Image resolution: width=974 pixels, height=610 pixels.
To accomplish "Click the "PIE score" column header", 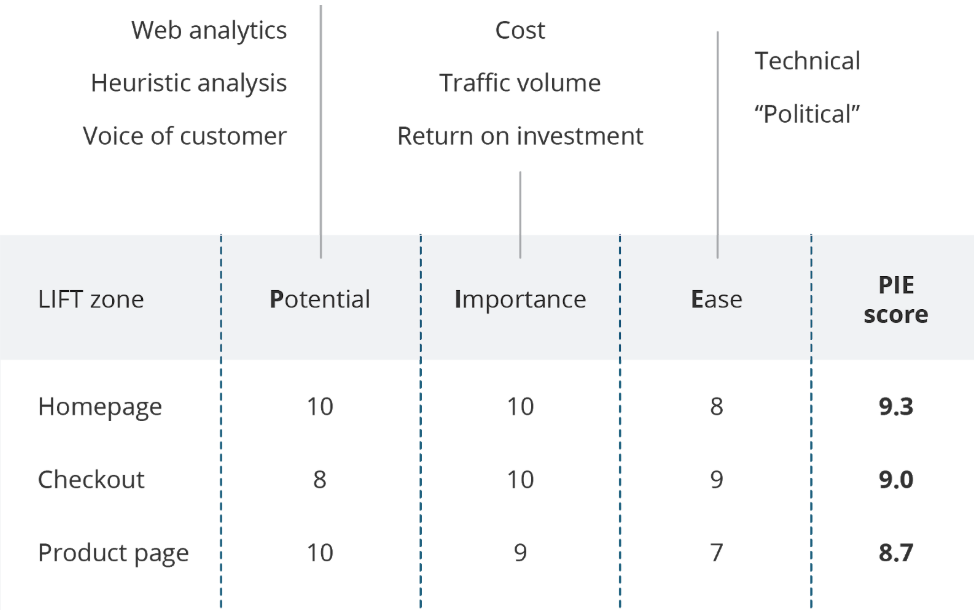I will tap(896, 299).
